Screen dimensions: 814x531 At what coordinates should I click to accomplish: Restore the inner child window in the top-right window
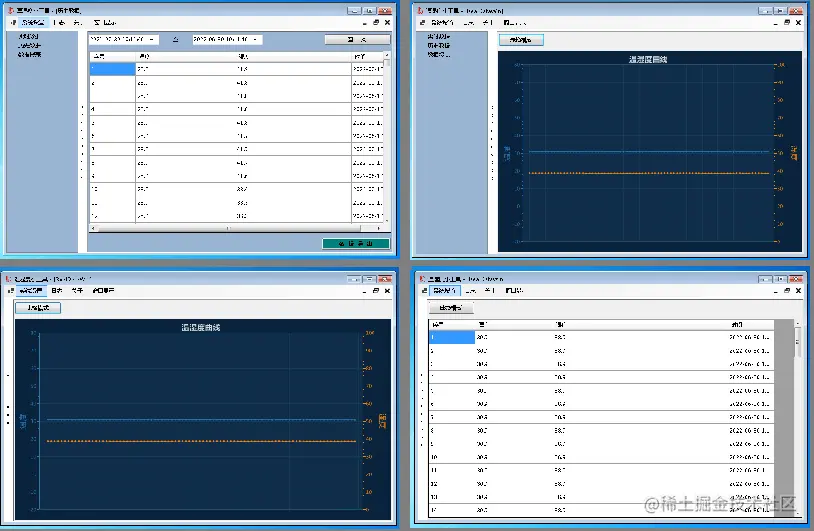click(x=787, y=23)
